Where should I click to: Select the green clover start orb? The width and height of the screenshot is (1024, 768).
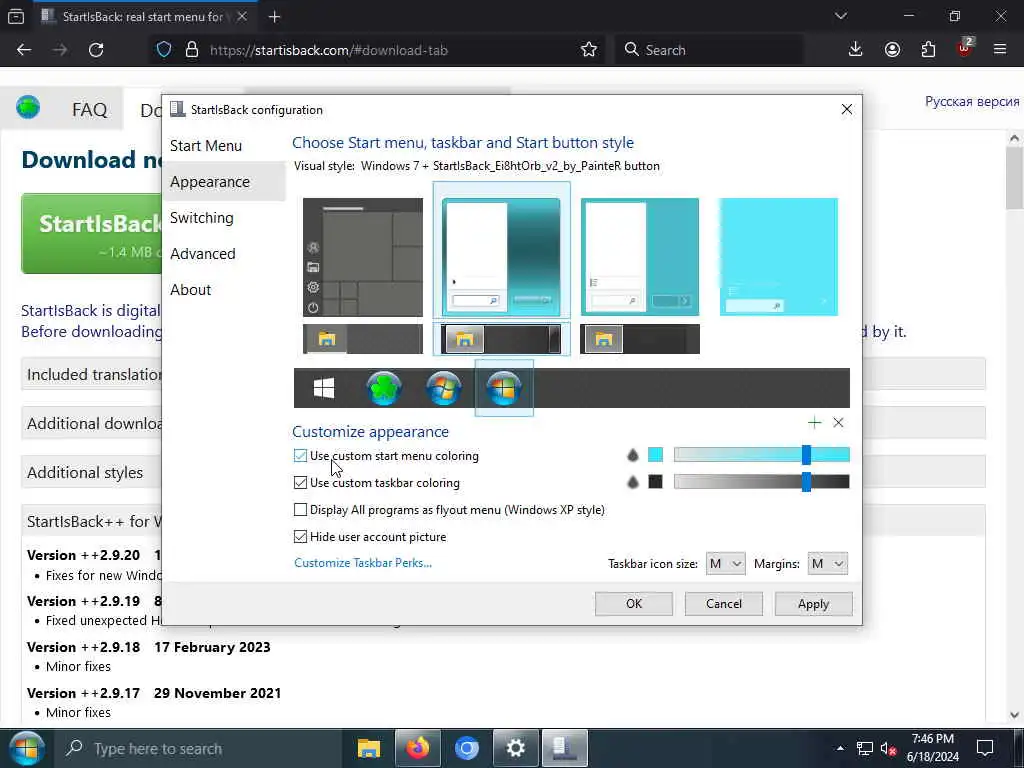pyautogui.click(x=384, y=388)
